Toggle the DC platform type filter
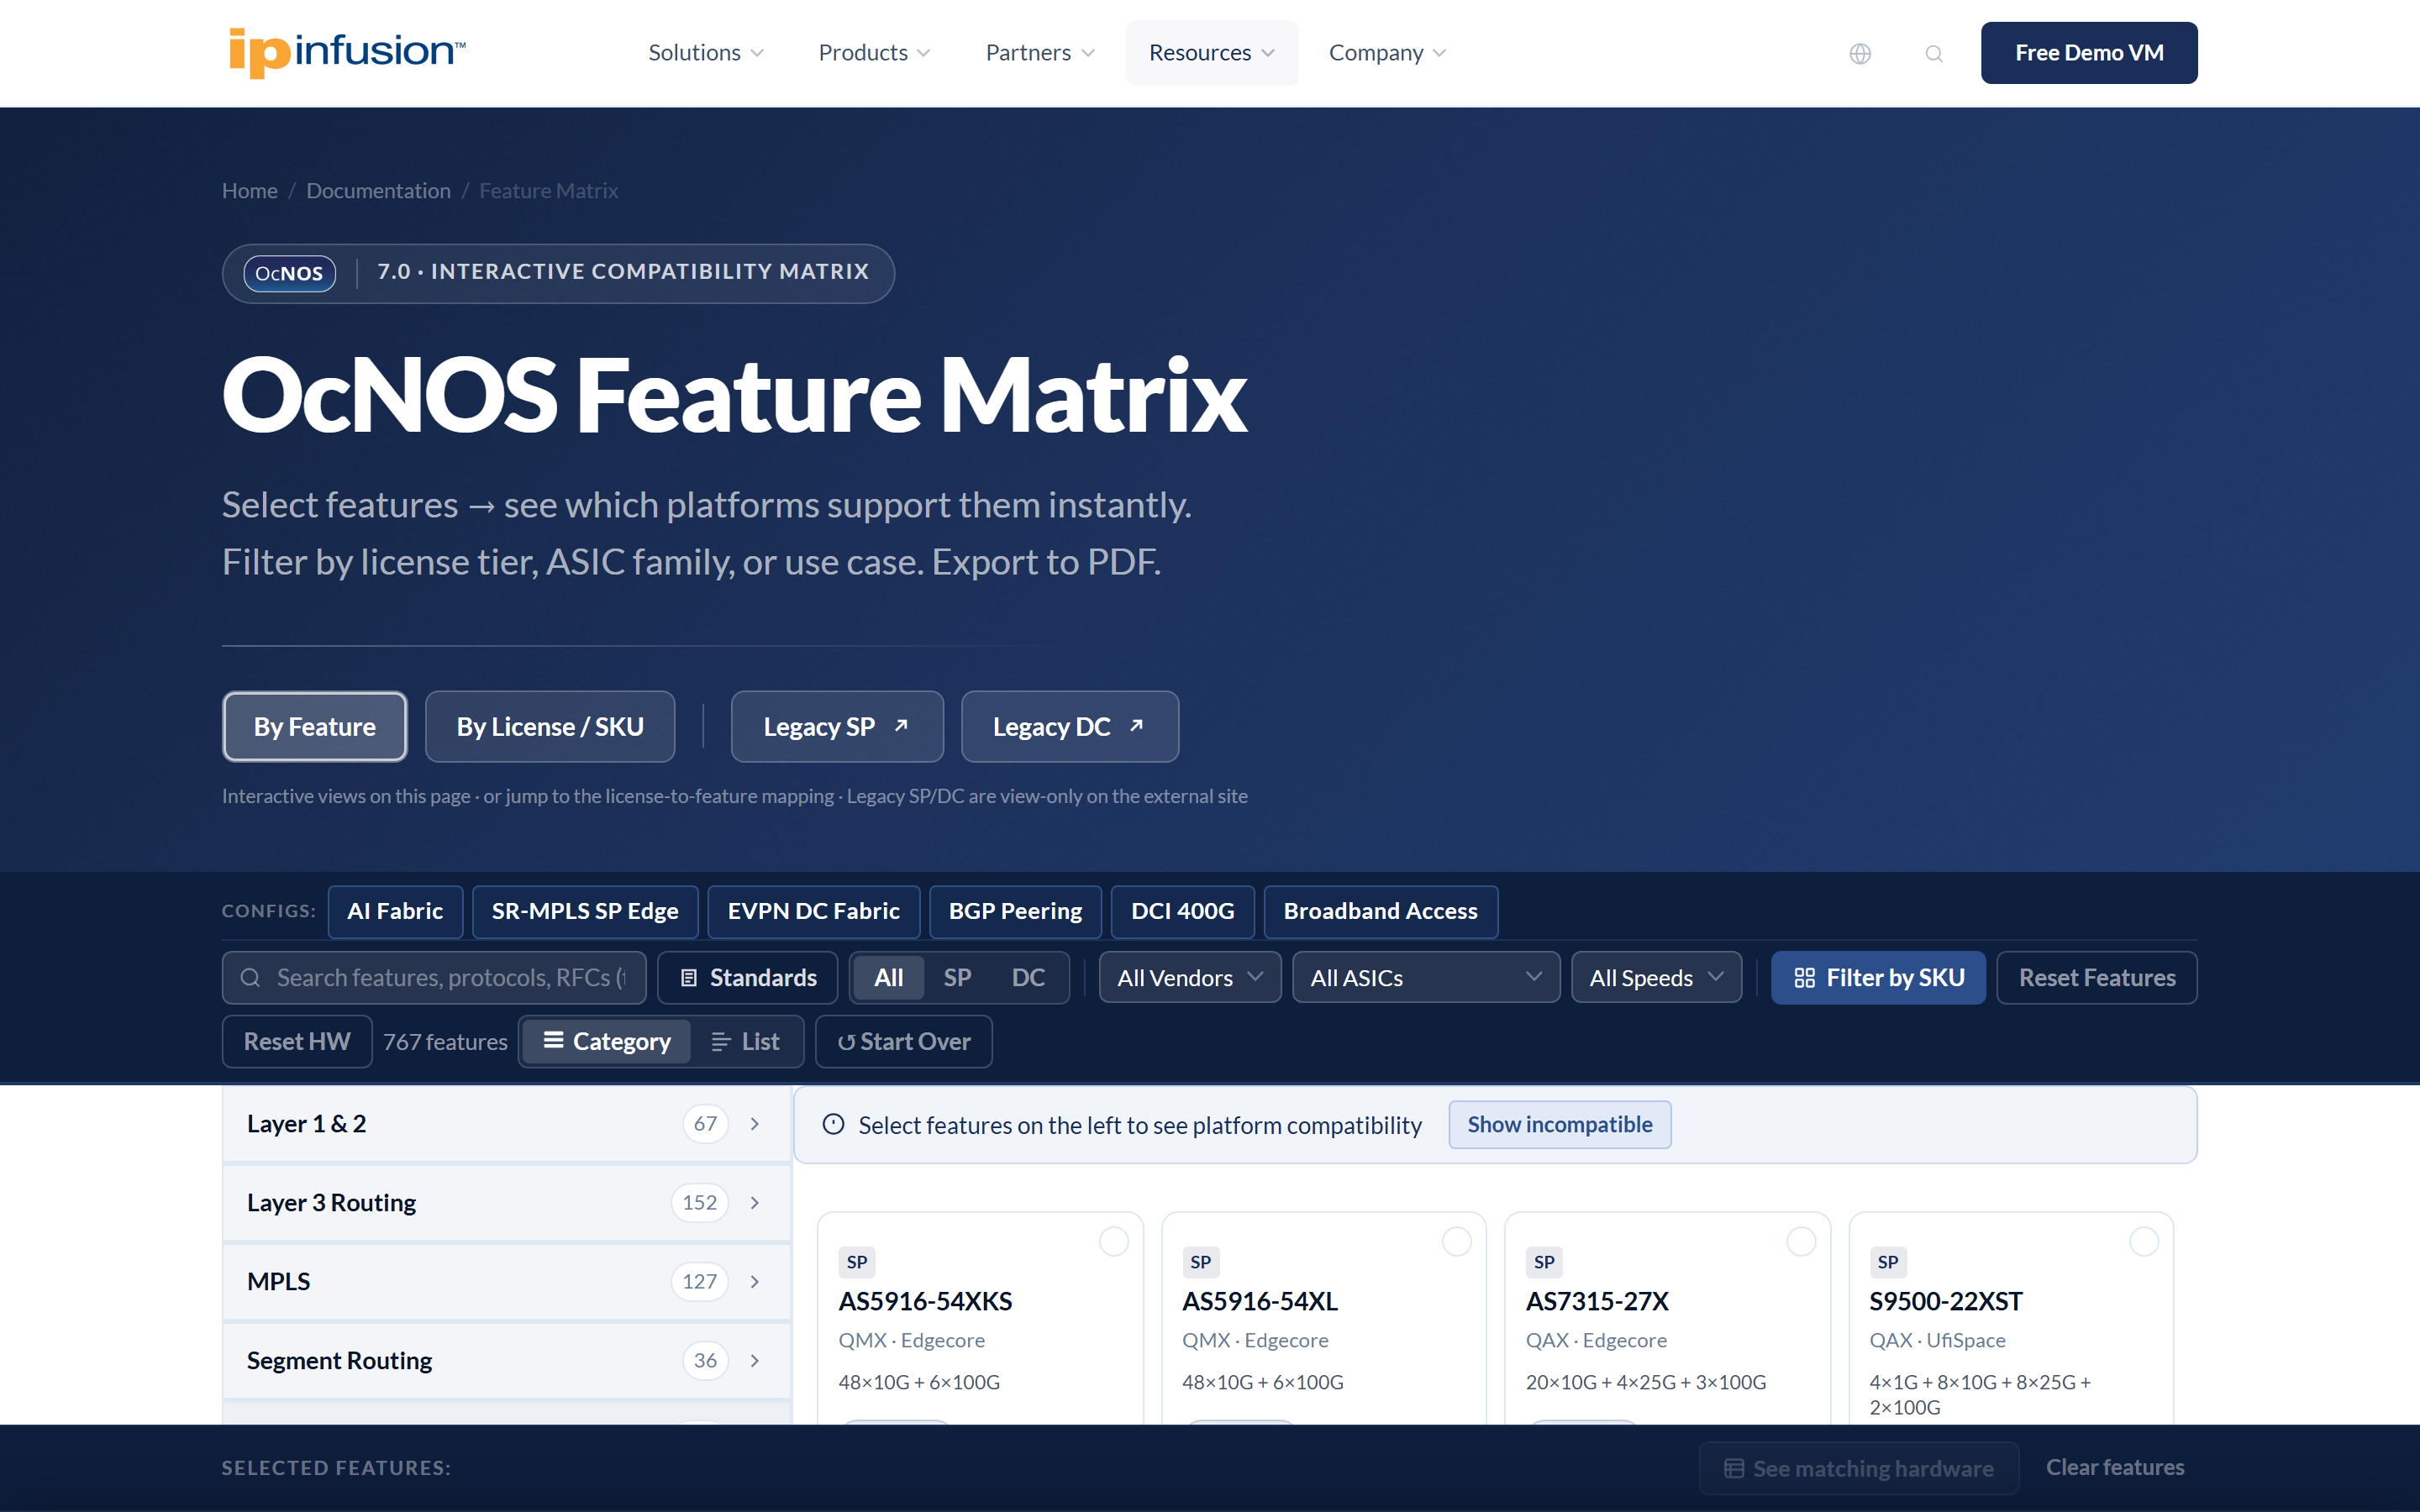 tap(1028, 978)
